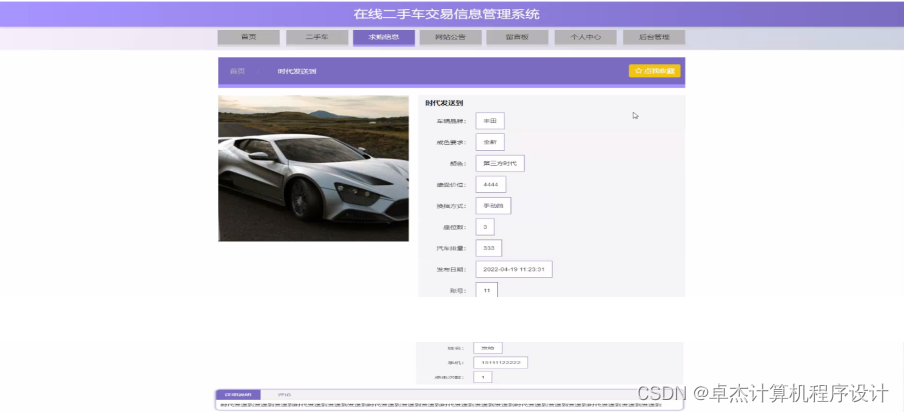Click the 颜色 value box 第三方时代
This screenshot has height=412, width=904.
click(x=500, y=163)
